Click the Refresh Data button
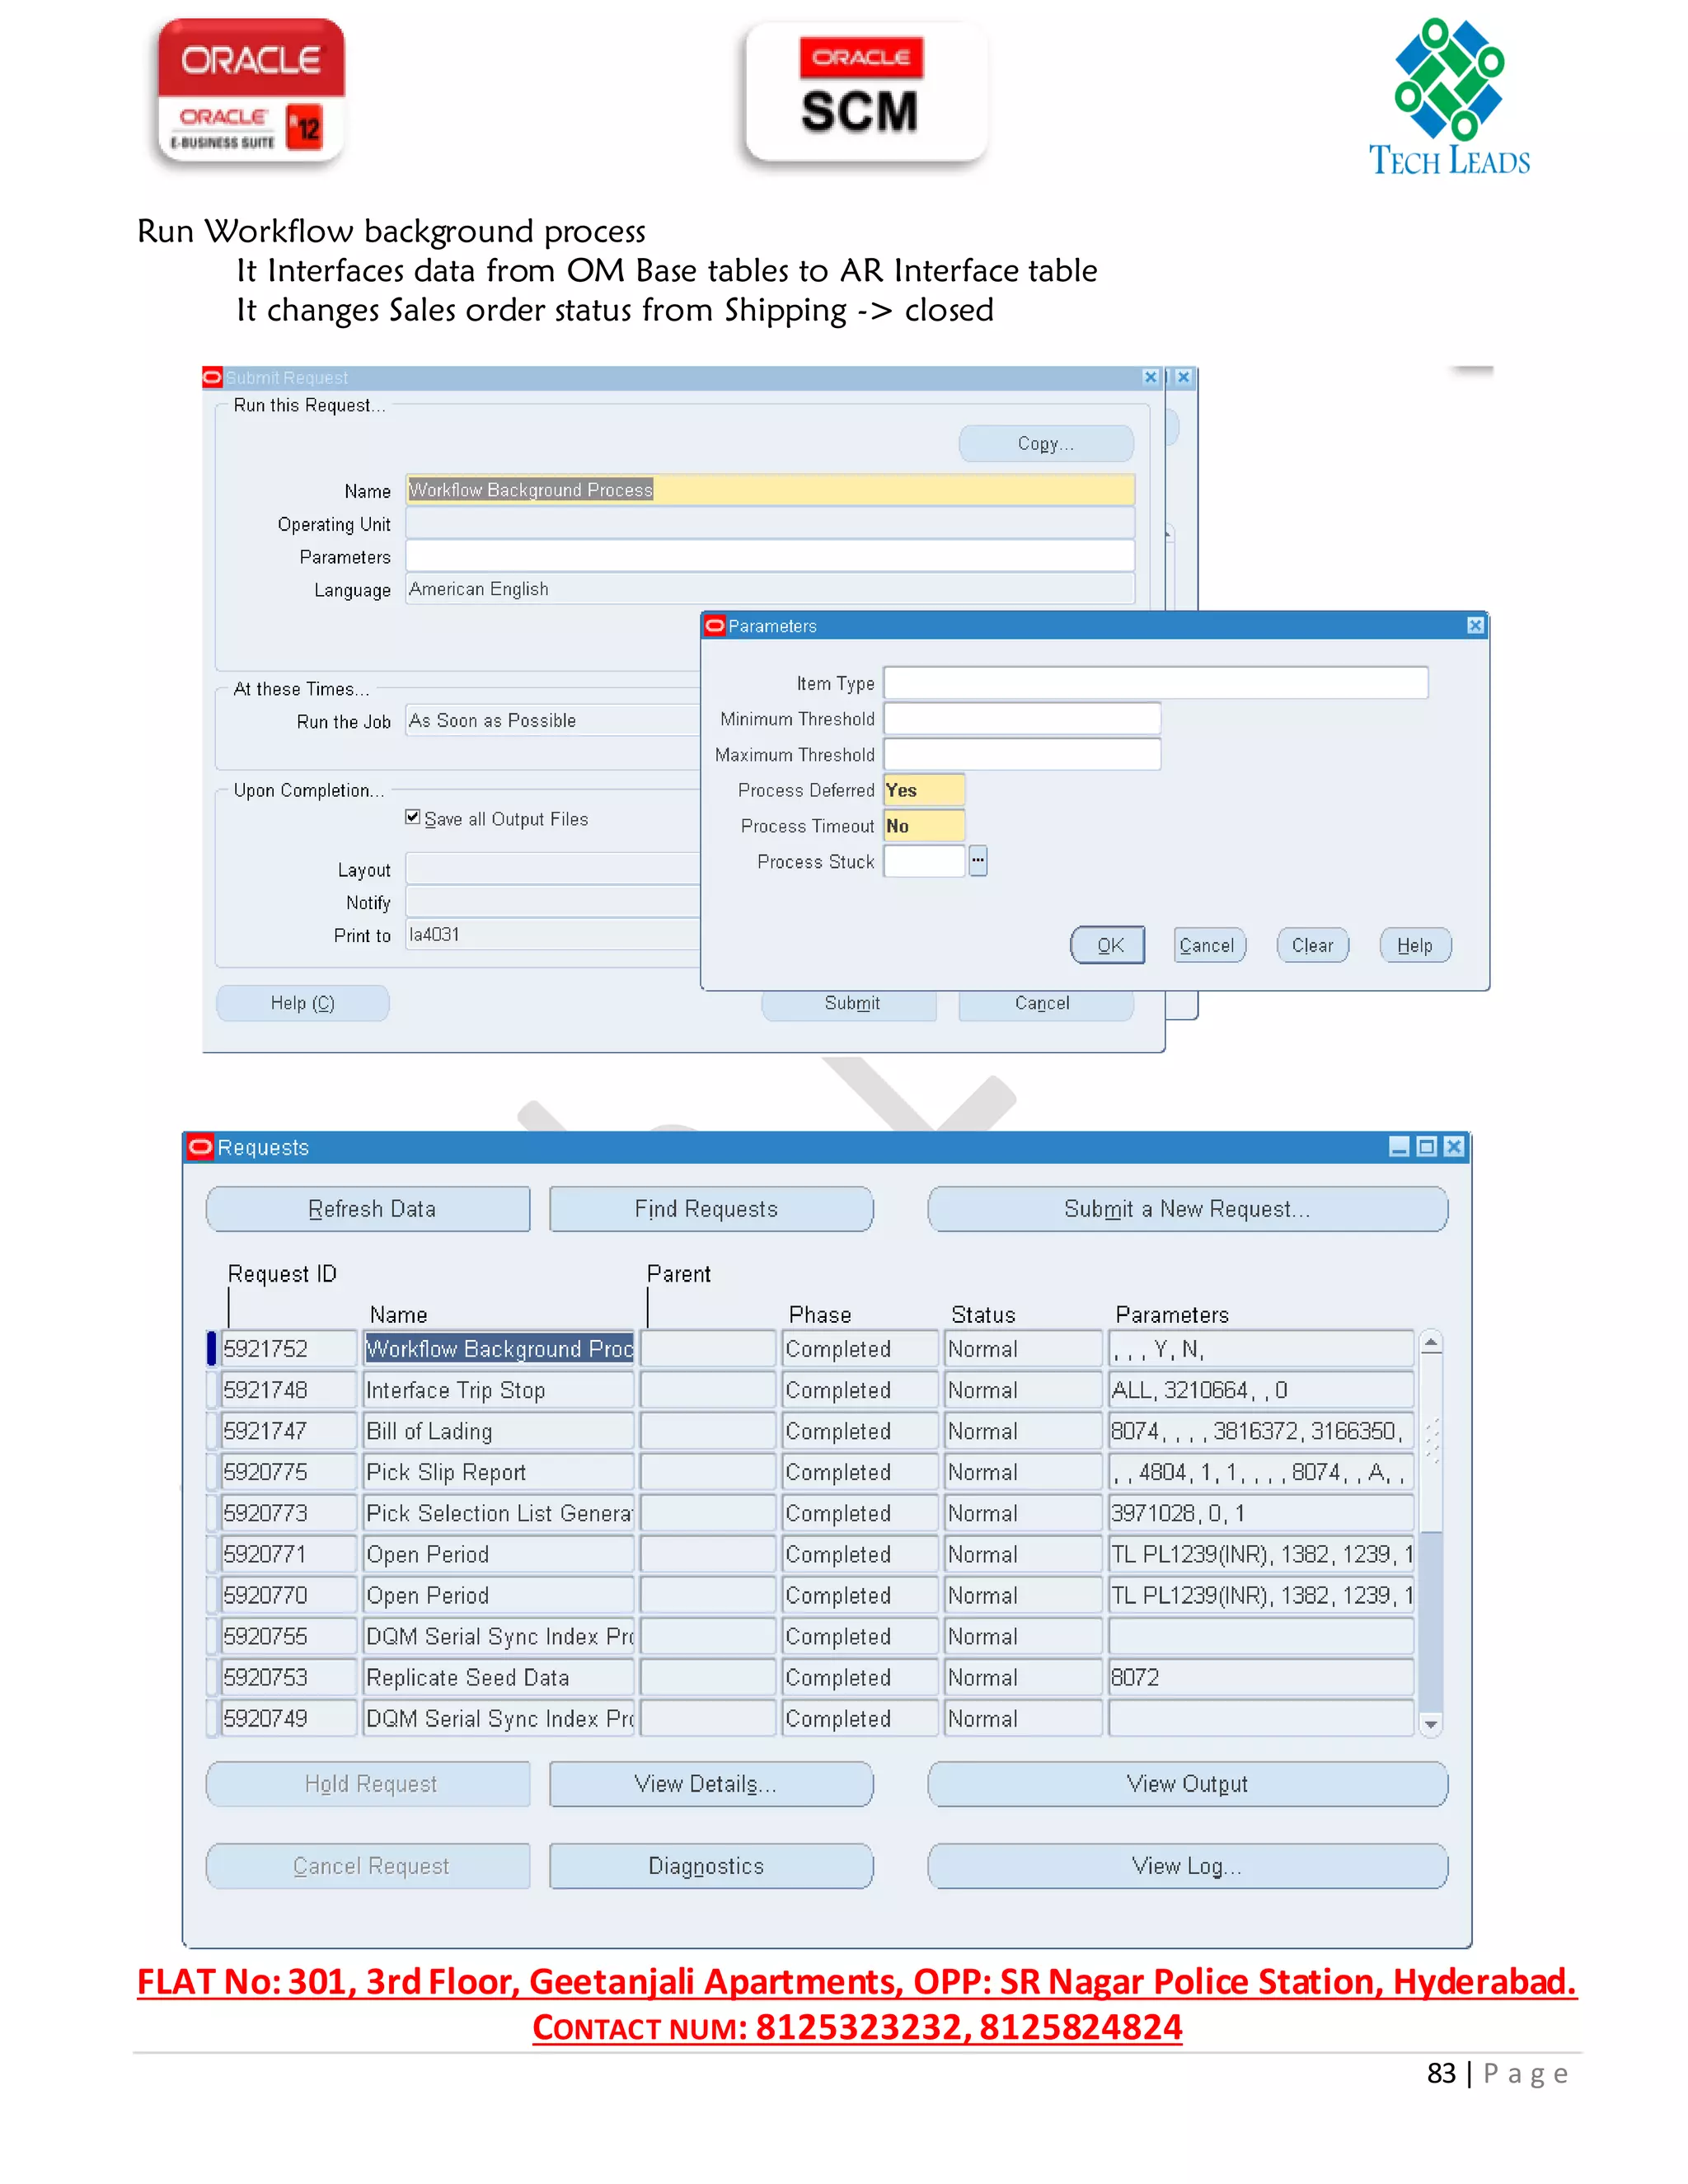This screenshot has height=2184, width=1688. [368, 1209]
